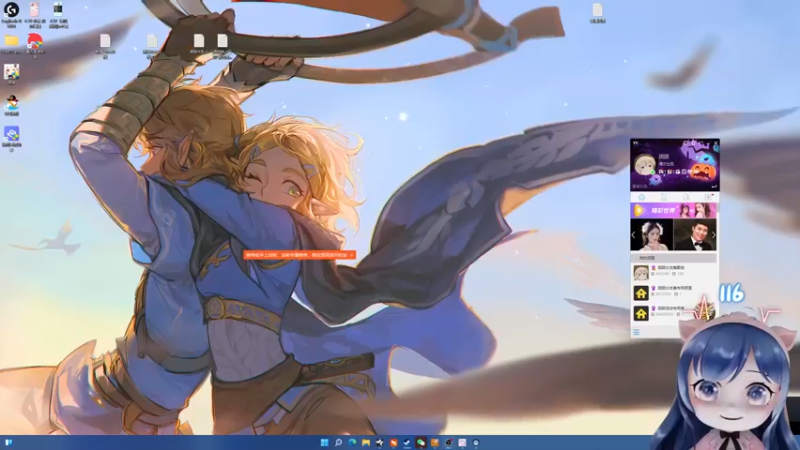Open File Explorer from taskbar
Image resolution: width=800 pixels, height=450 pixels.
tap(365, 442)
